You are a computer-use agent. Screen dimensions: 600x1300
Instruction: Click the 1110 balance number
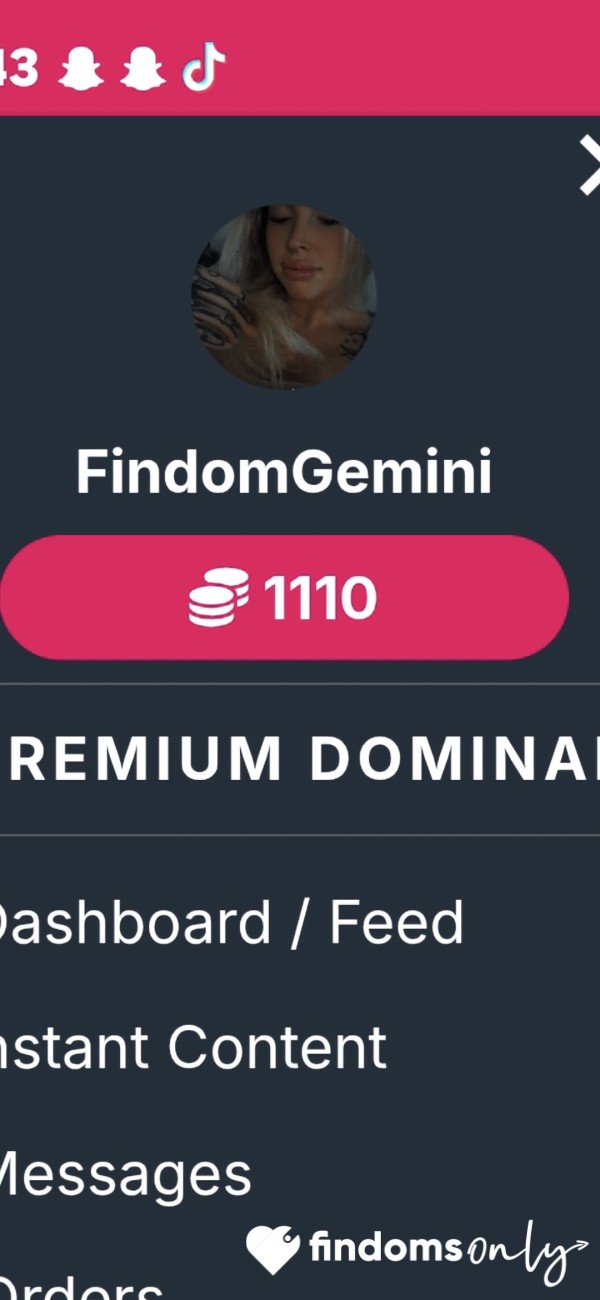(320, 598)
